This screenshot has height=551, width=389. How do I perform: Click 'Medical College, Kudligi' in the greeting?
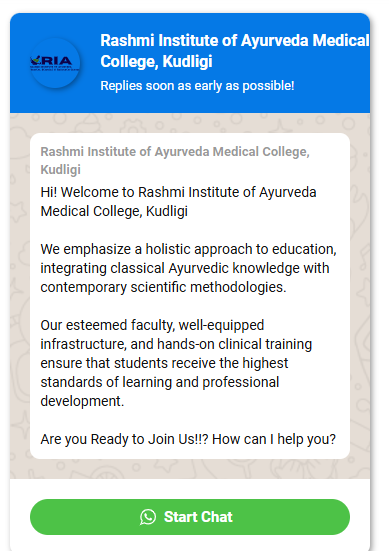tap(114, 211)
